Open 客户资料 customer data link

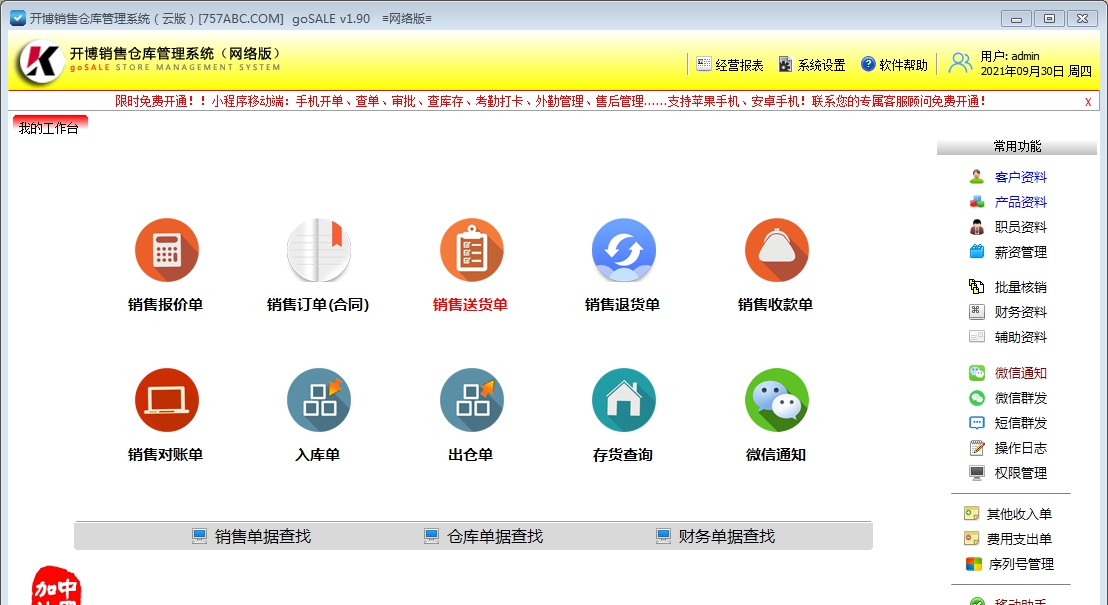(1021, 177)
